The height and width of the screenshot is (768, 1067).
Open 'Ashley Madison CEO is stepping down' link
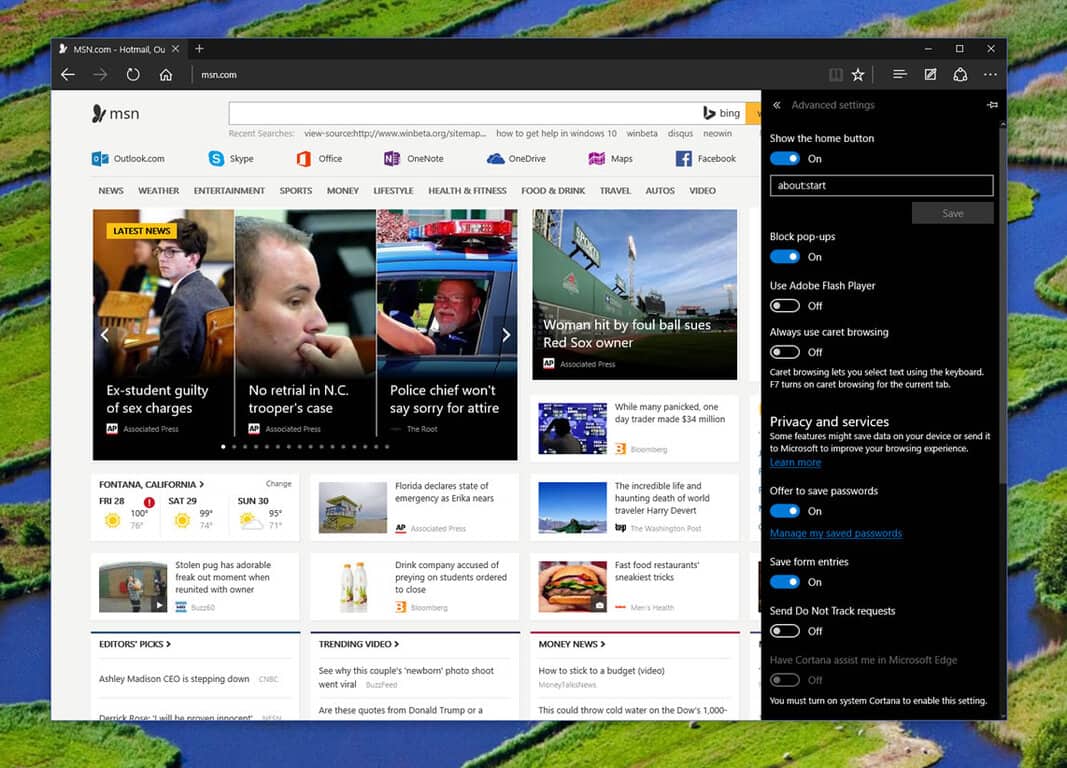click(174, 679)
